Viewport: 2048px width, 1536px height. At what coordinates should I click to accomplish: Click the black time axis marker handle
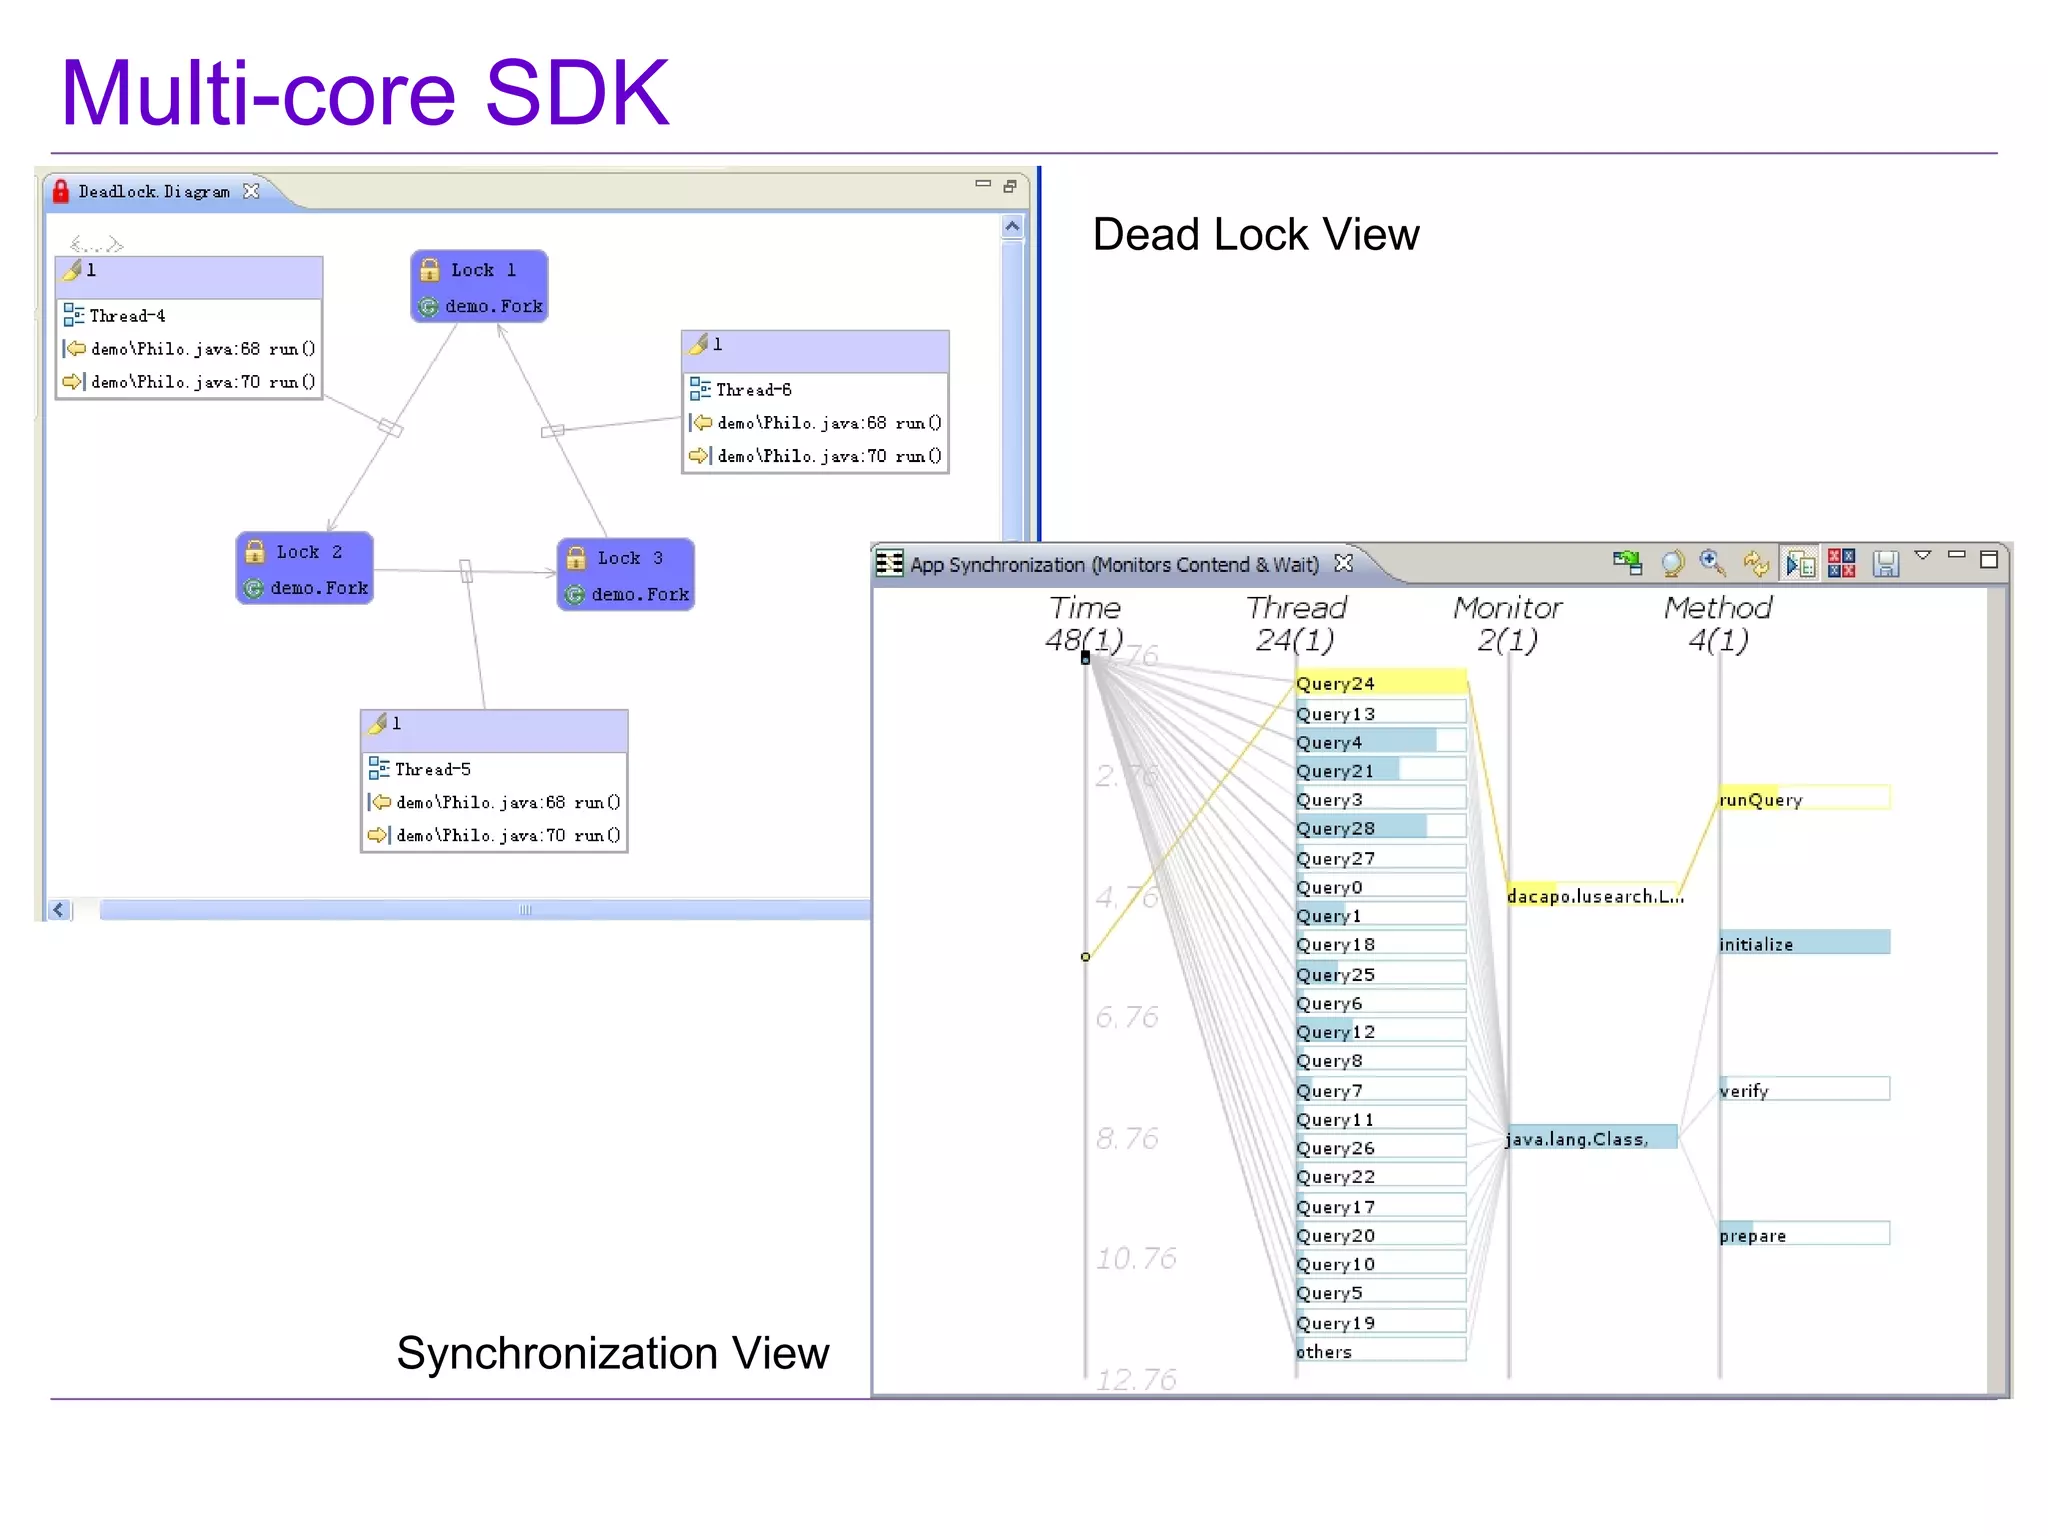[1085, 657]
